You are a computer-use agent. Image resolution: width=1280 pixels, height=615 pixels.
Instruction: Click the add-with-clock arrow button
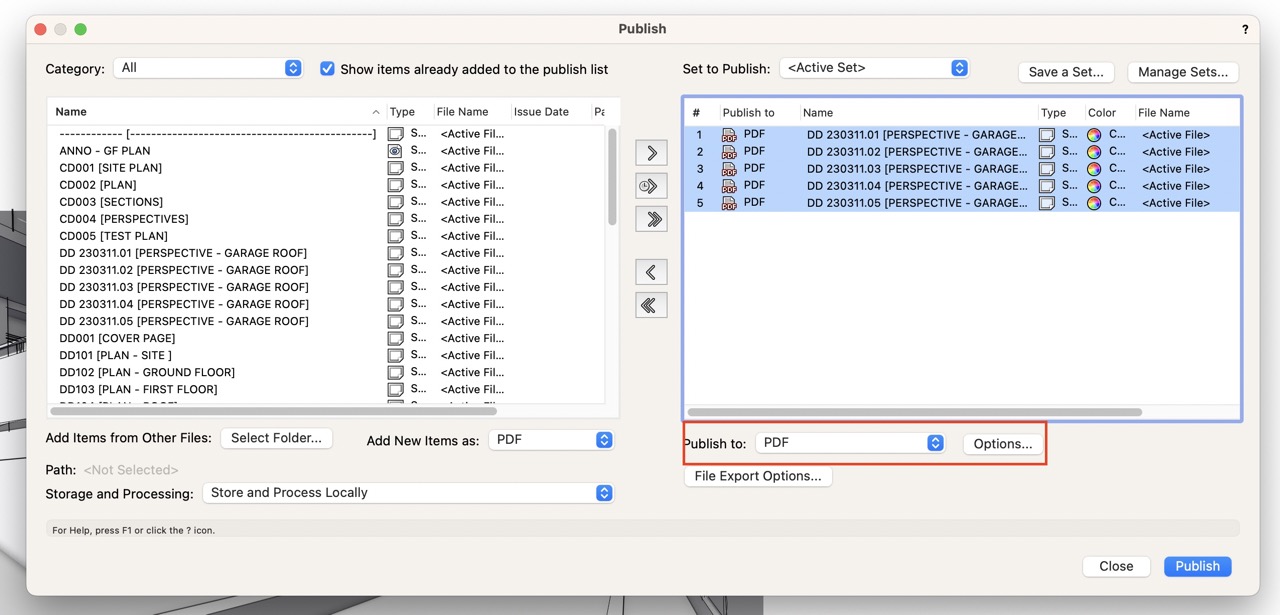tap(651, 186)
